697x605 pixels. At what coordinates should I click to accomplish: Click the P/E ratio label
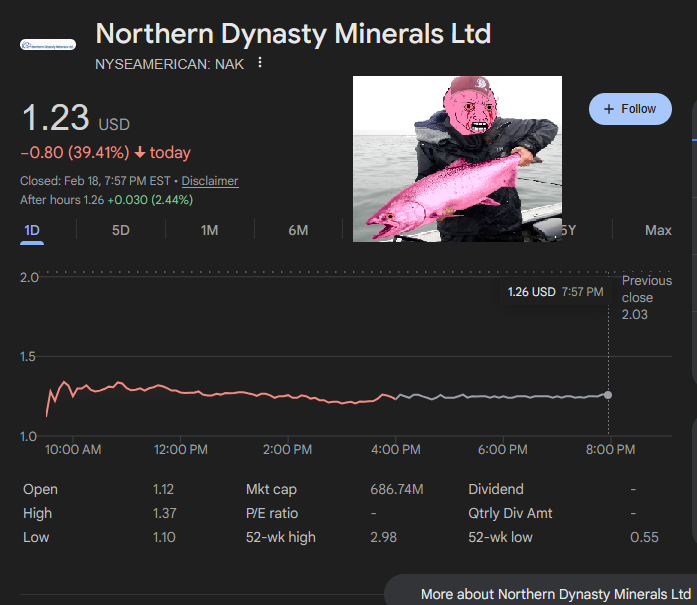[x=272, y=513]
